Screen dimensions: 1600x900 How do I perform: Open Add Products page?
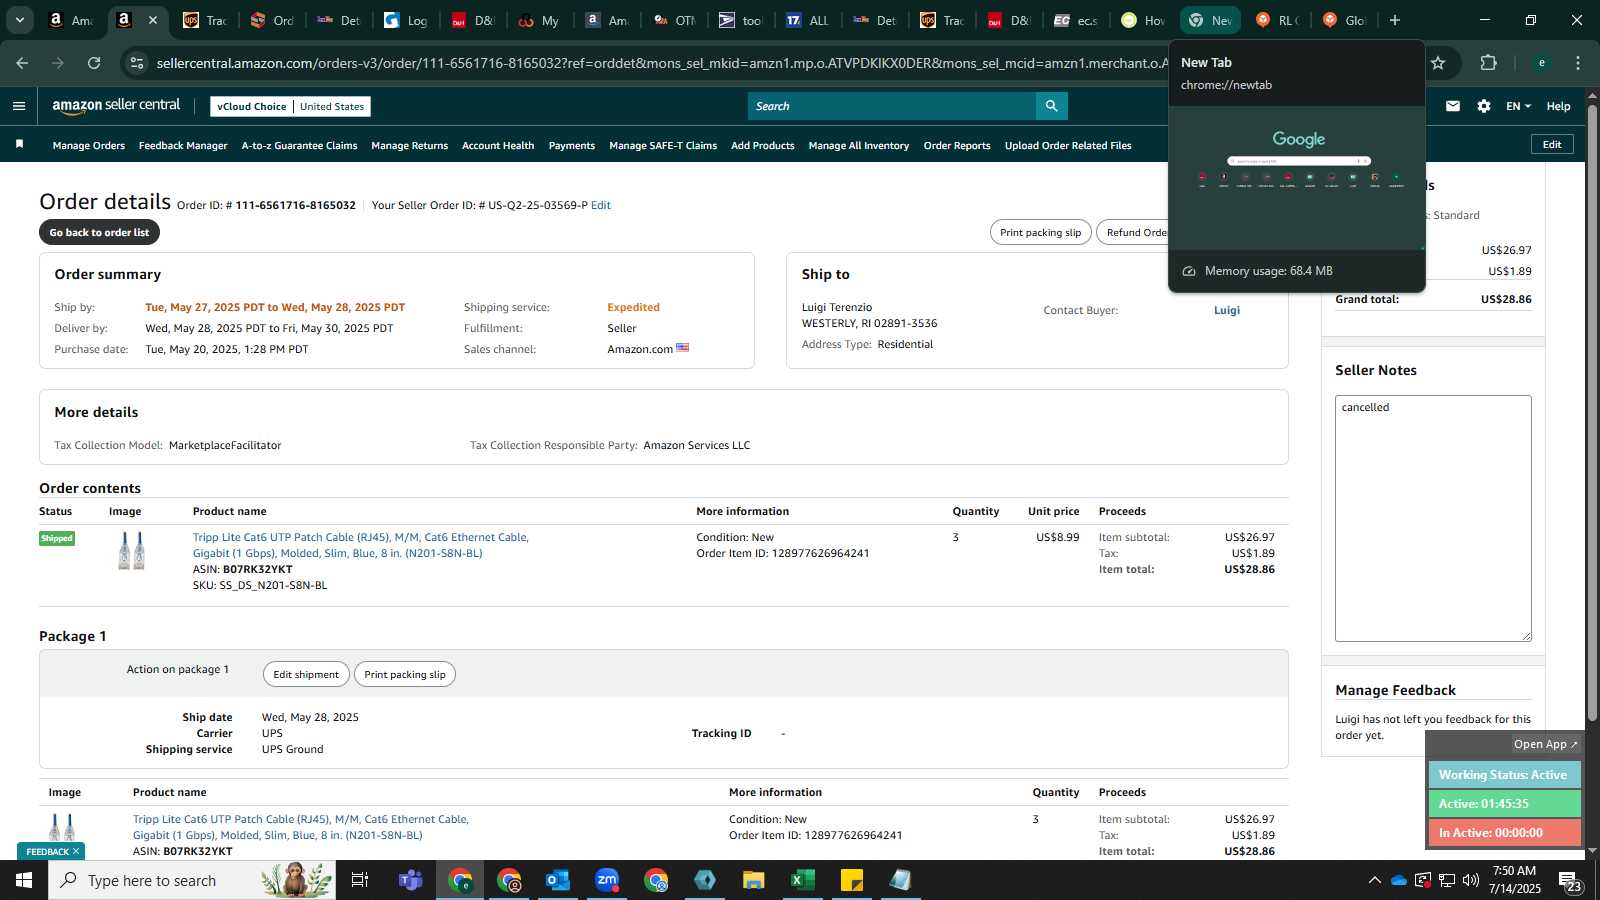[763, 146]
